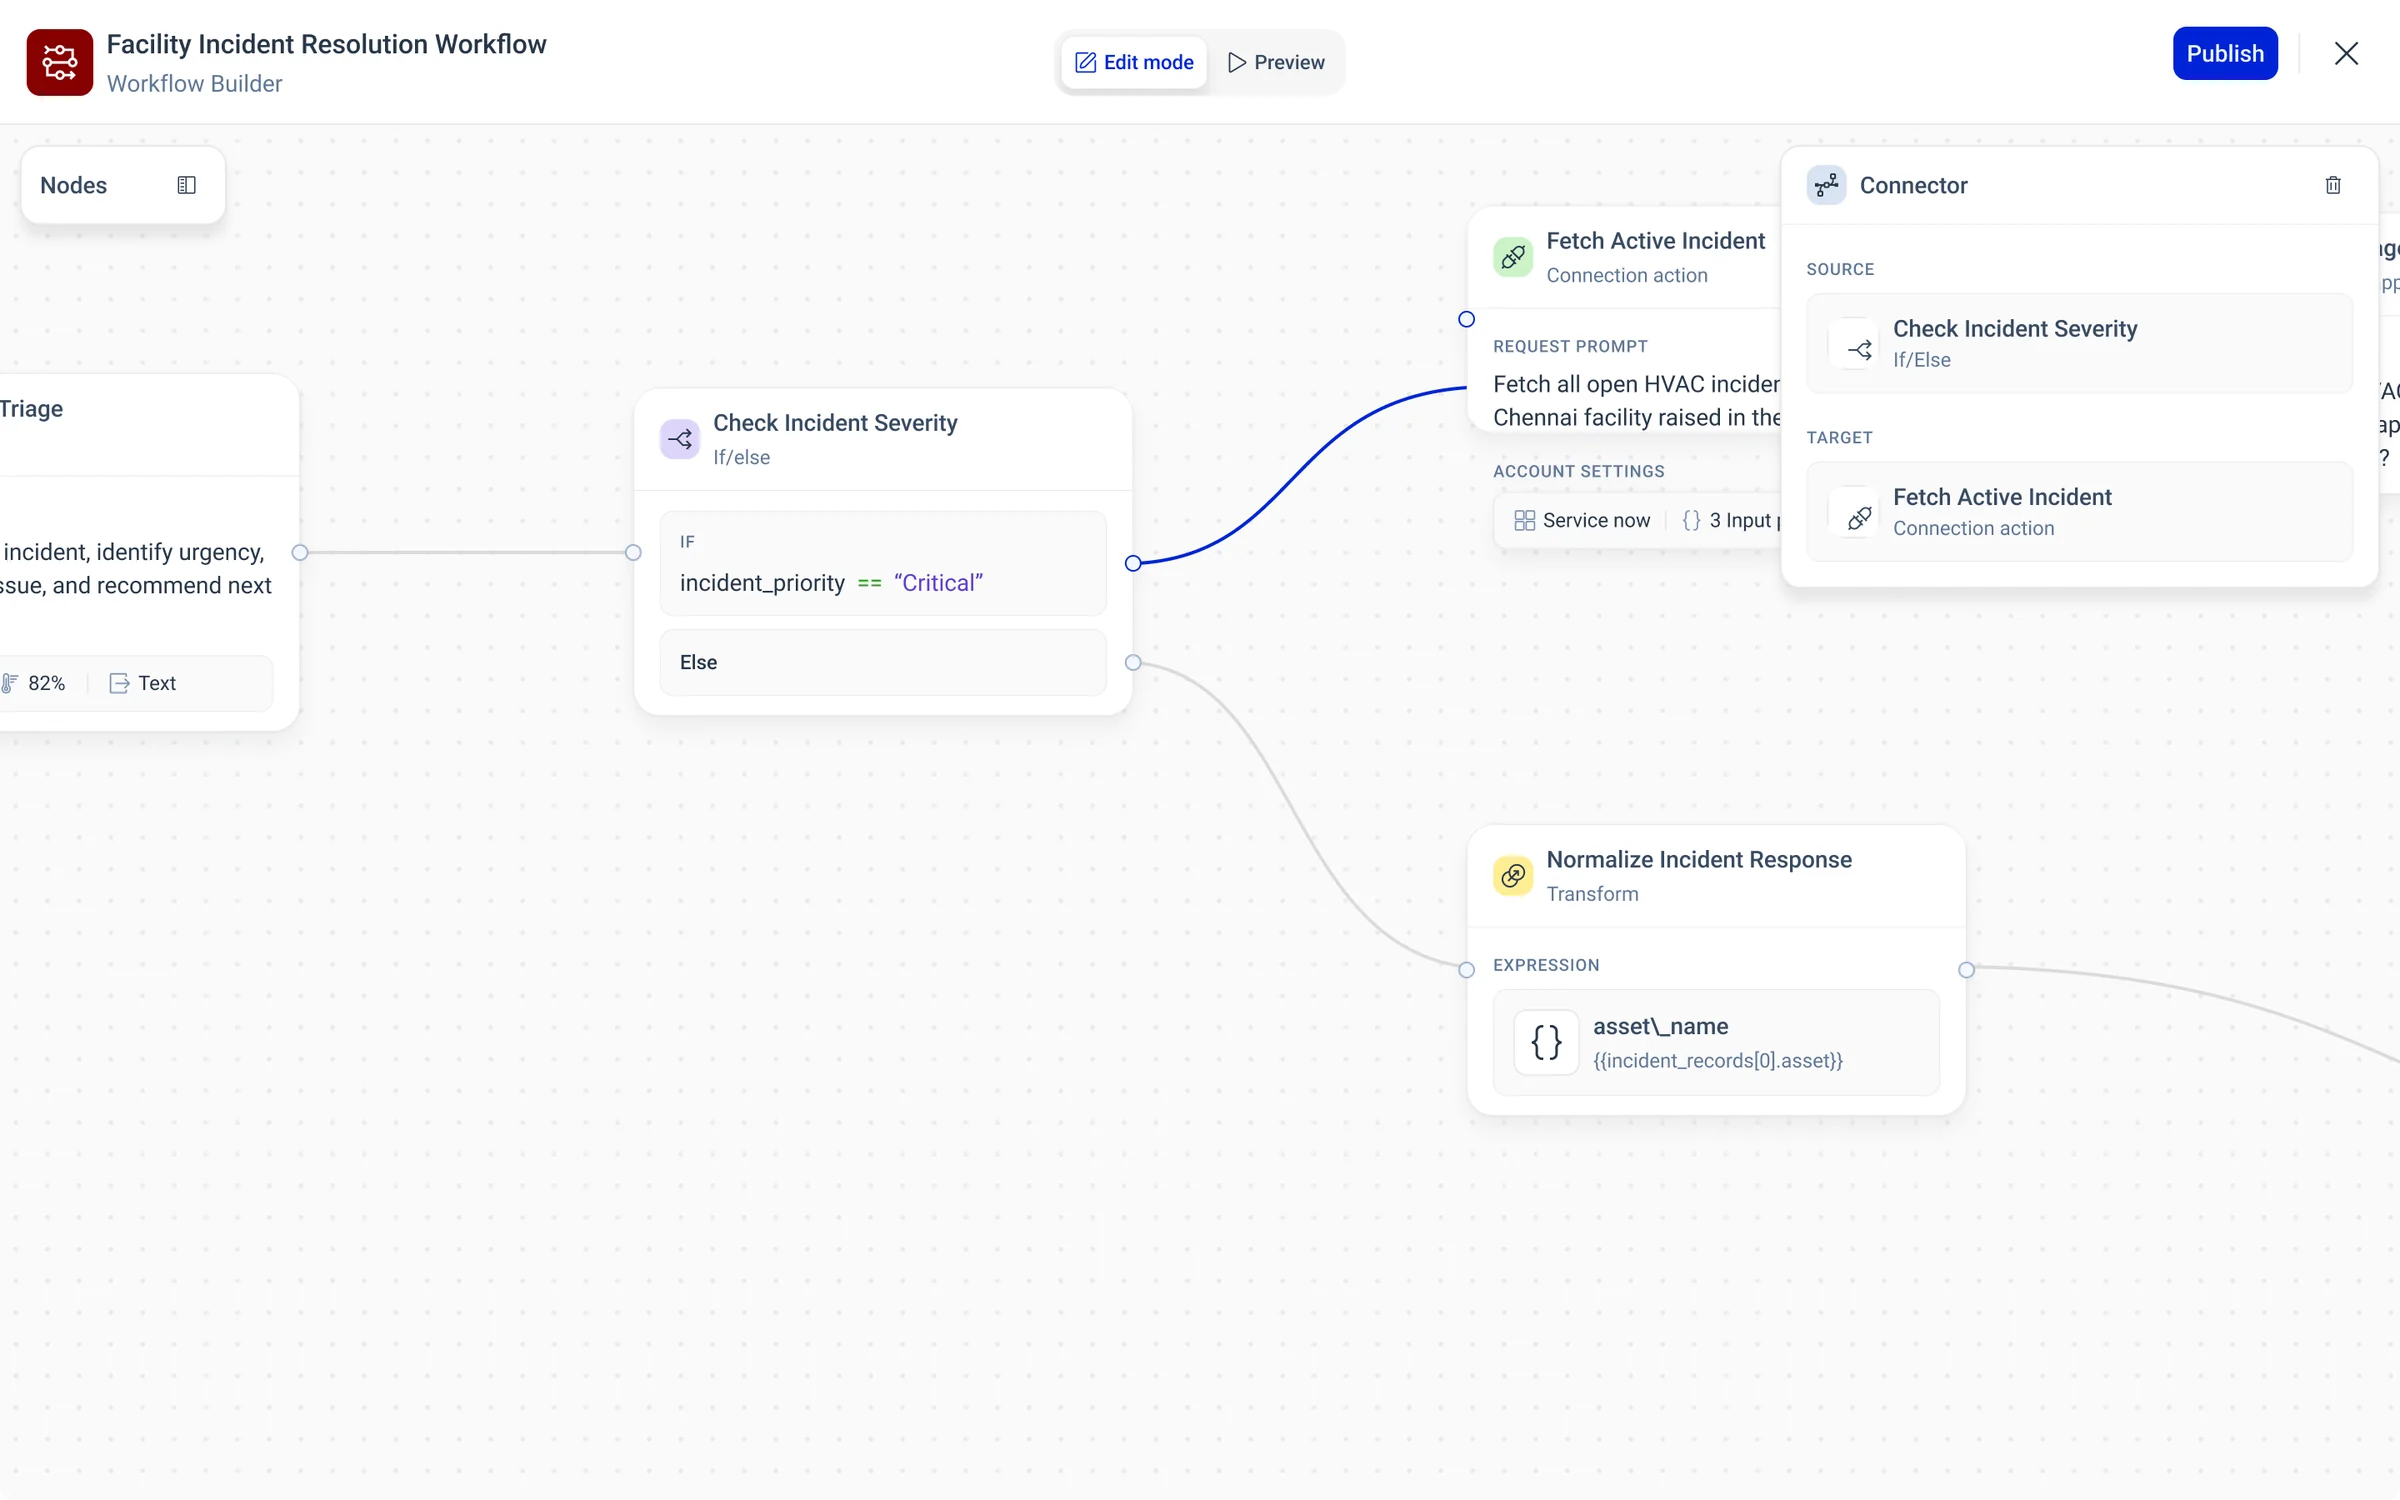The height and width of the screenshot is (1500, 2400).
Task: Click the Triage node output port
Action: click(x=299, y=552)
